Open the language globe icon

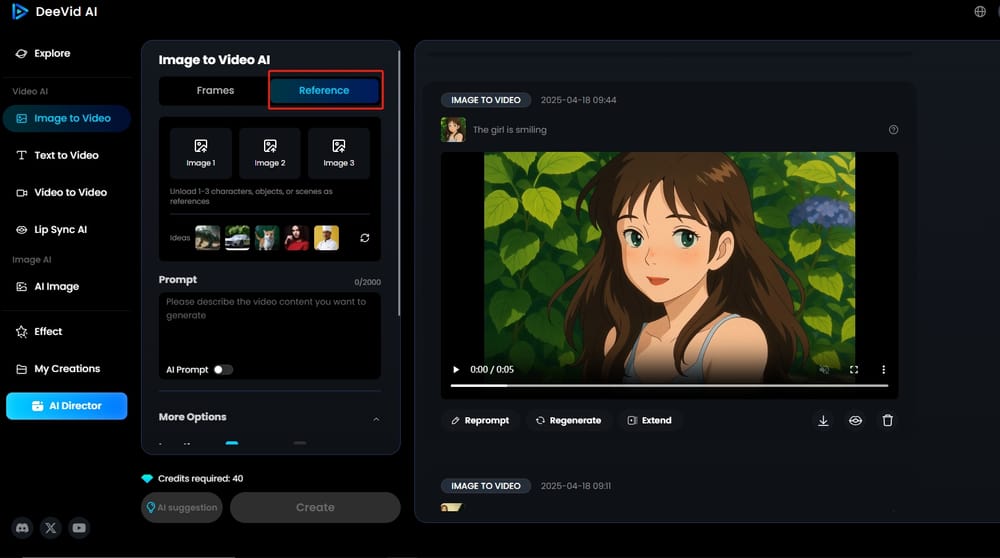coord(979,12)
